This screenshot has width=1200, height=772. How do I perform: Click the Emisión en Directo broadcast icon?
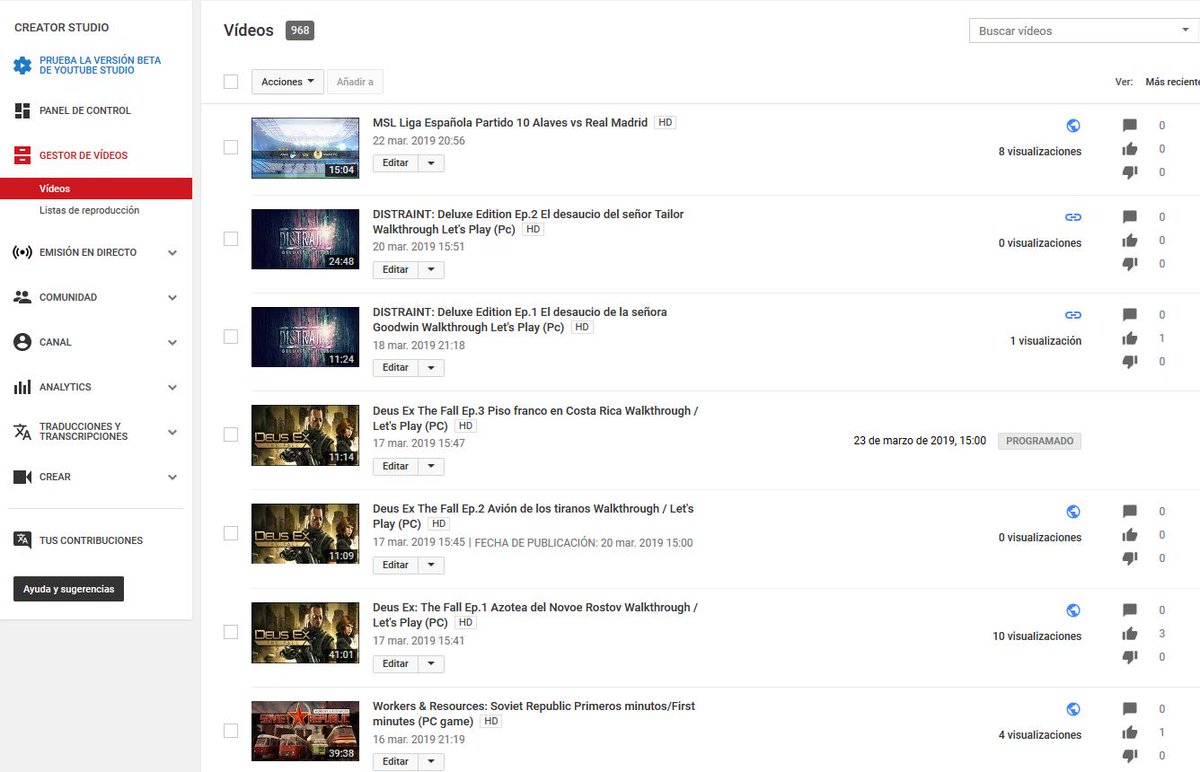[x=22, y=252]
